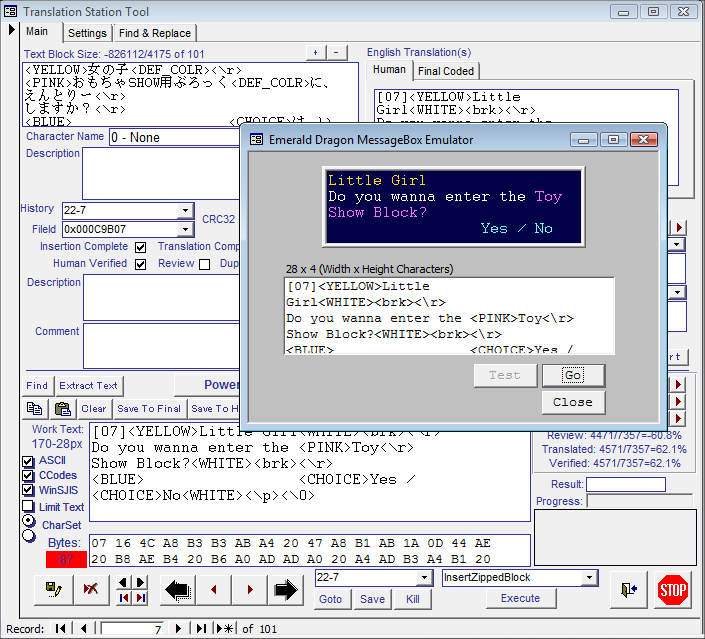Click the Work Text editing area
Screen dimensions: 705x639
click(310, 472)
